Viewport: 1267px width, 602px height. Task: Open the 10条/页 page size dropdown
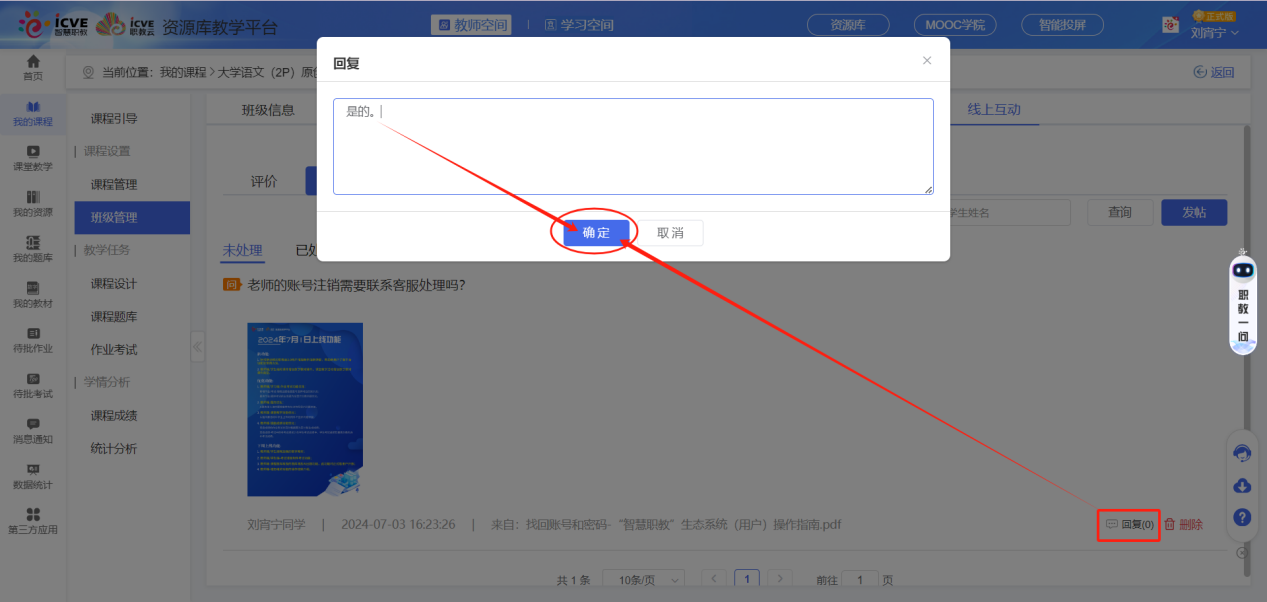point(650,580)
